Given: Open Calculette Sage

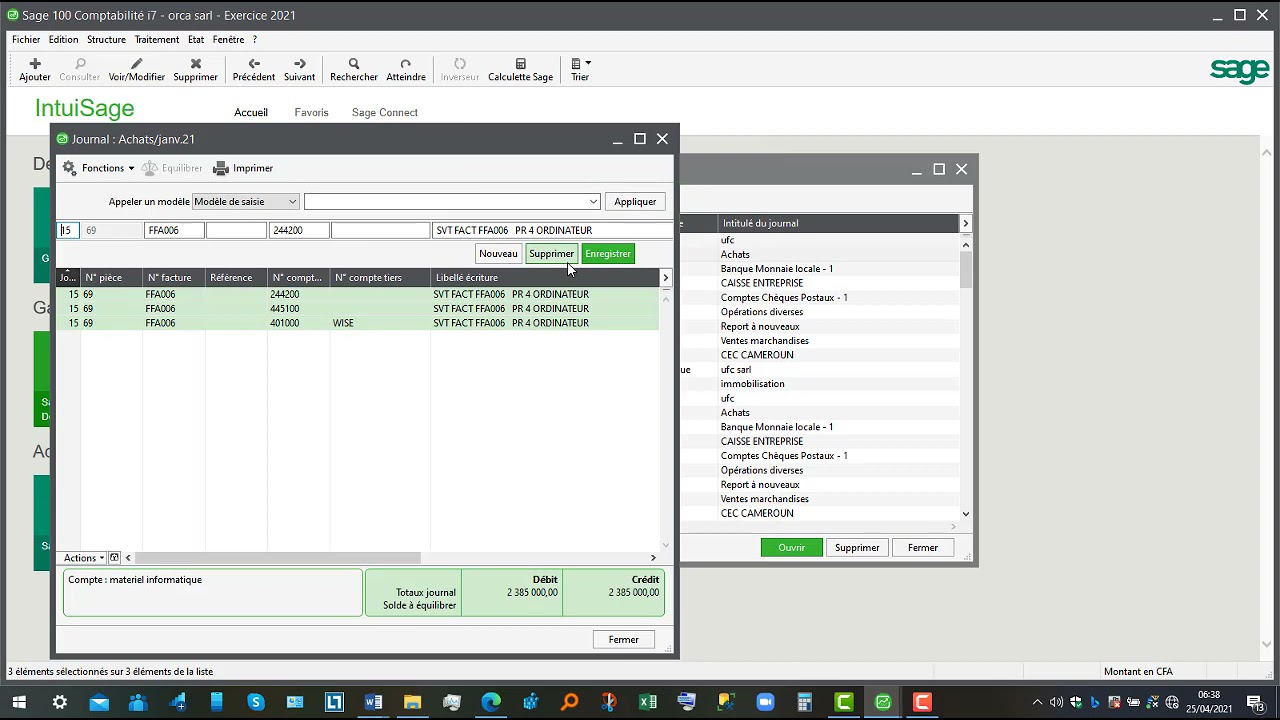Looking at the screenshot, I should [x=520, y=69].
